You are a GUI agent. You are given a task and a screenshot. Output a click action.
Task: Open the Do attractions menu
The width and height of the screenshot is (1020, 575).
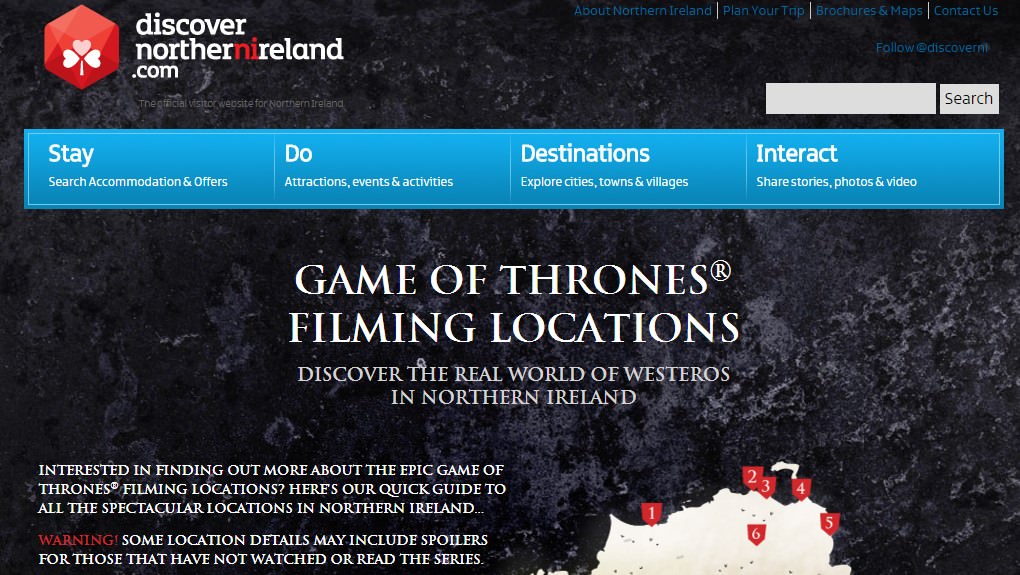click(392, 168)
